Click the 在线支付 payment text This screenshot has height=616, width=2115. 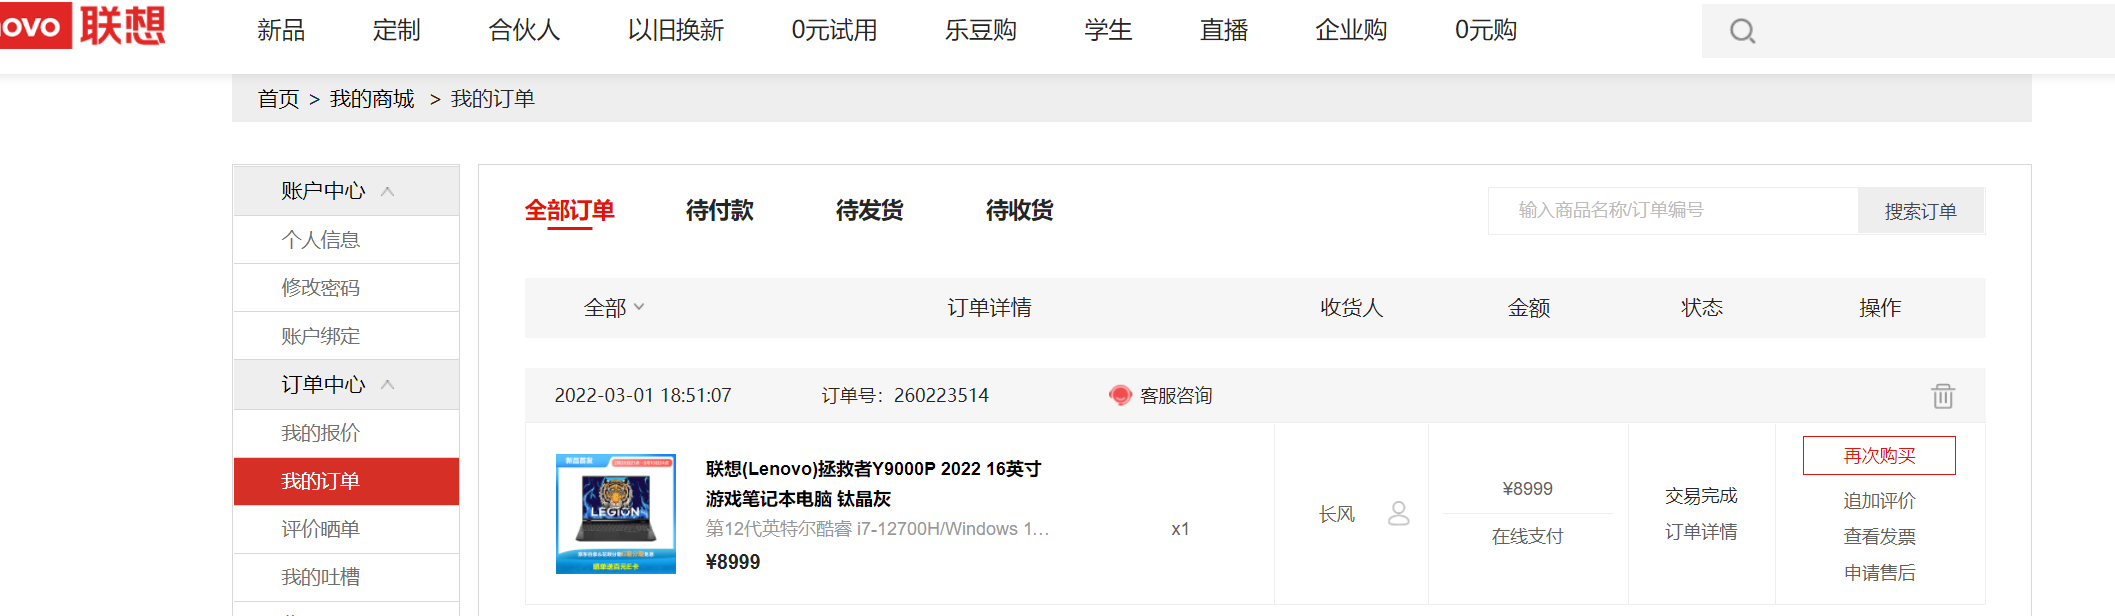pos(1527,537)
